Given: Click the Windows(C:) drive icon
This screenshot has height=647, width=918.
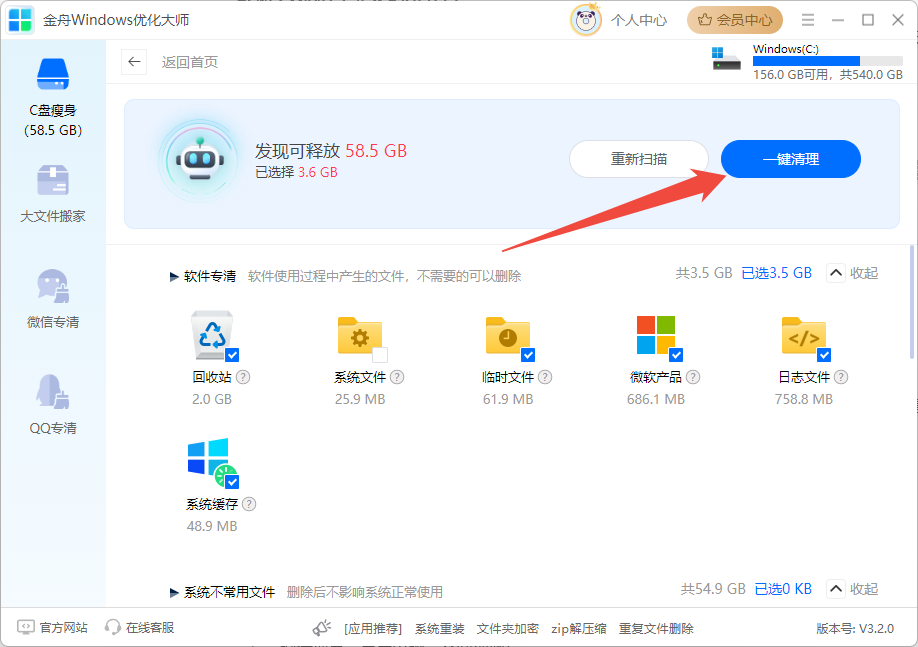Looking at the screenshot, I should tap(726, 59).
